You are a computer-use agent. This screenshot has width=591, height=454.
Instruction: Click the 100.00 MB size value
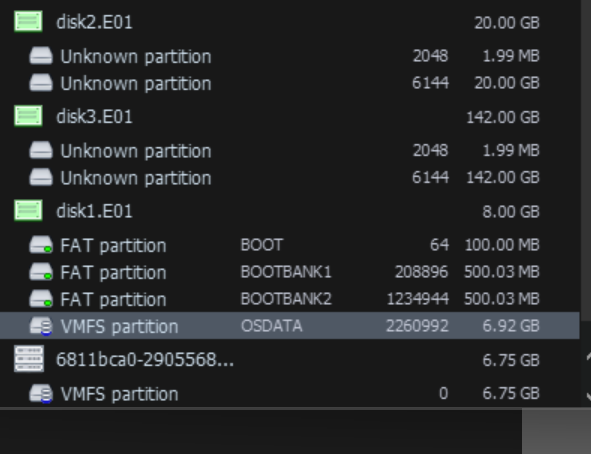click(502, 245)
